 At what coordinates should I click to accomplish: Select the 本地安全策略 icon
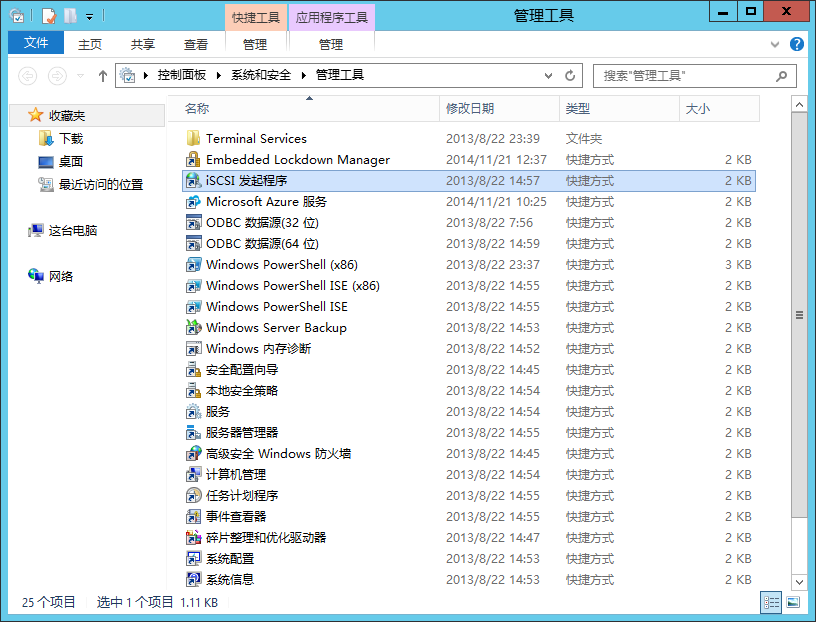coord(193,390)
